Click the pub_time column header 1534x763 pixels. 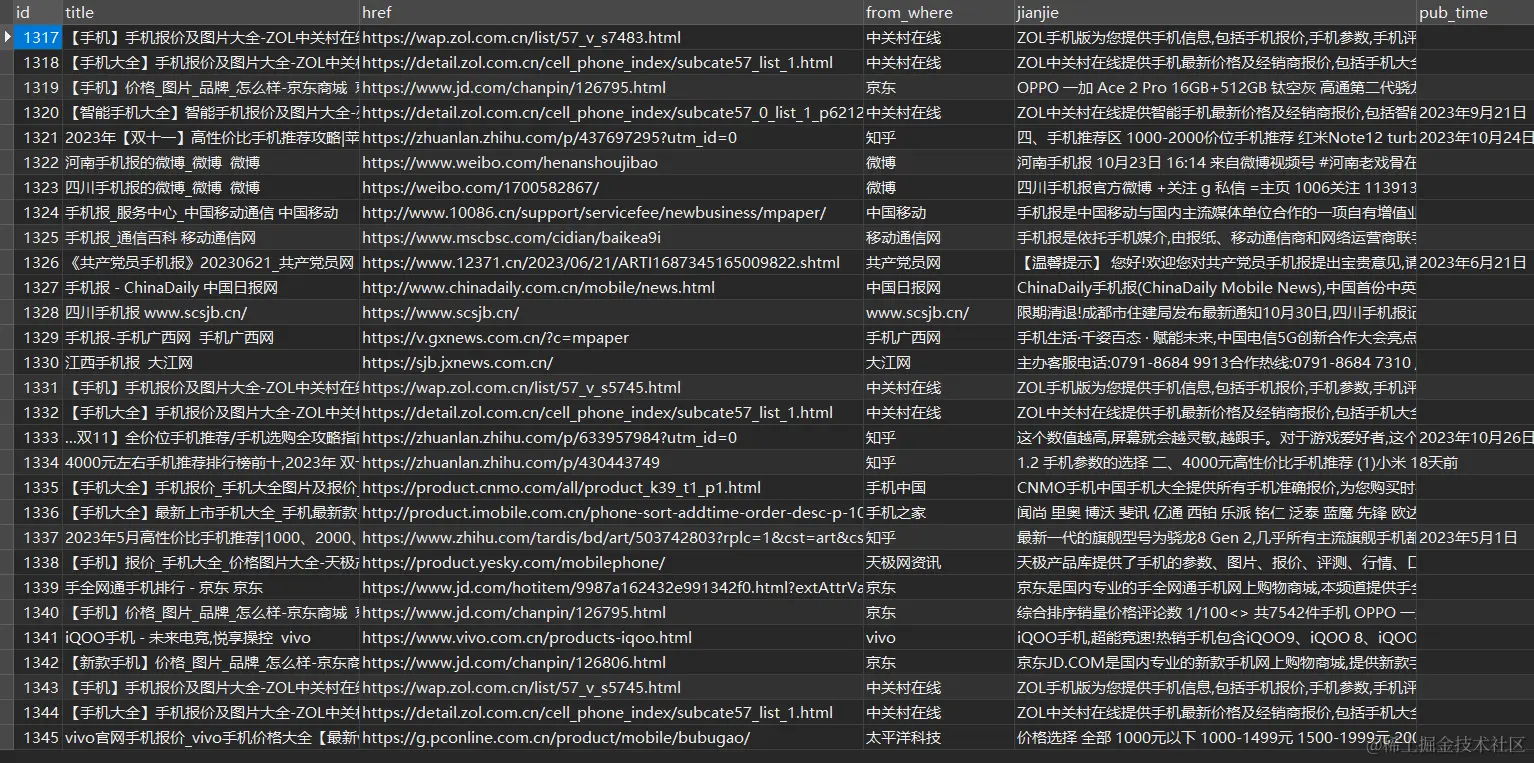[1475, 13]
